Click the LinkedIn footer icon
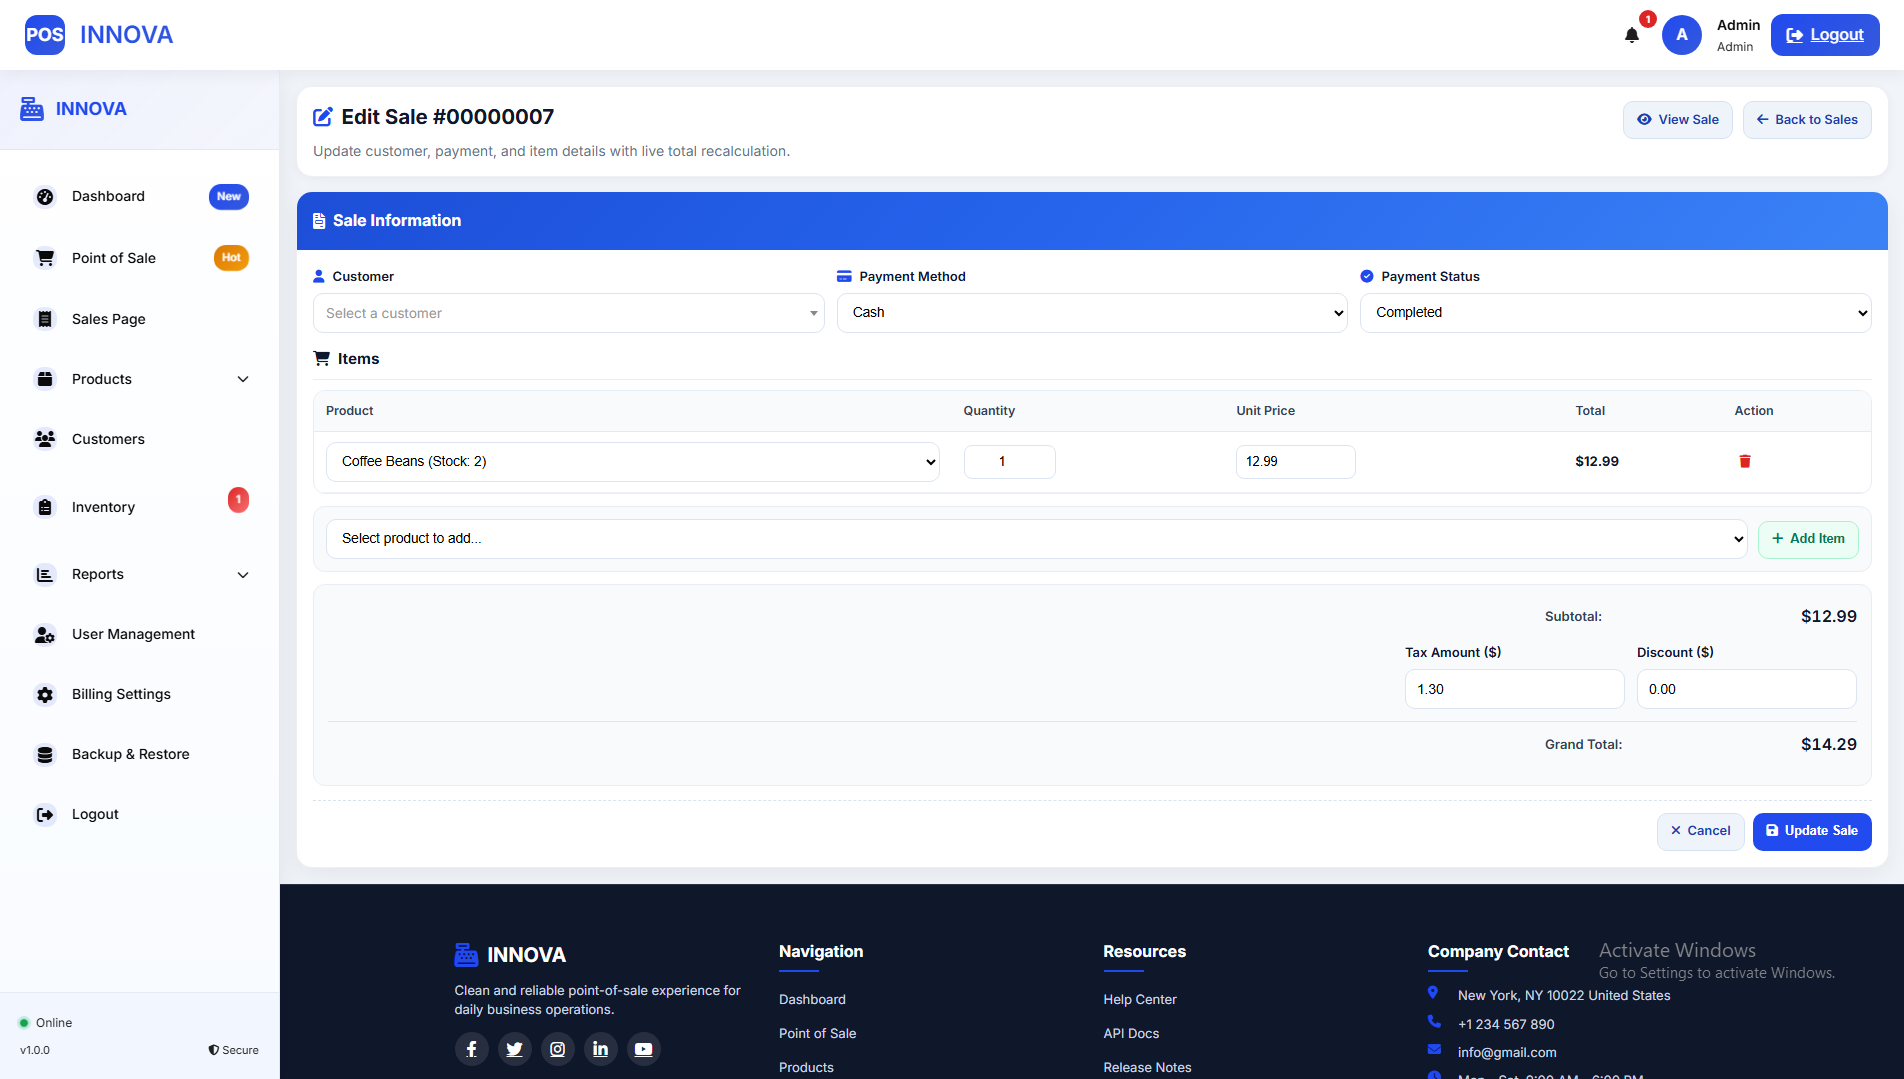The image size is (1904, 1079). click(x=601, y=1049)
